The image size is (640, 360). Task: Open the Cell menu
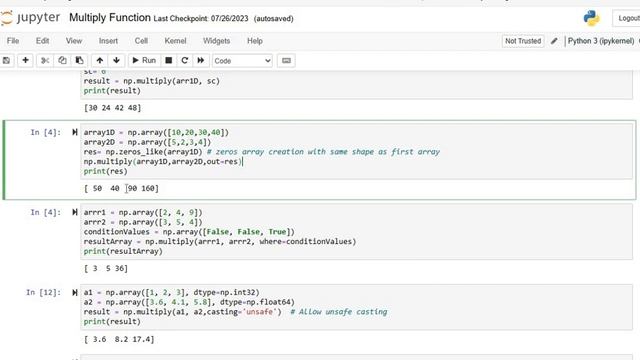coord(141,41)
